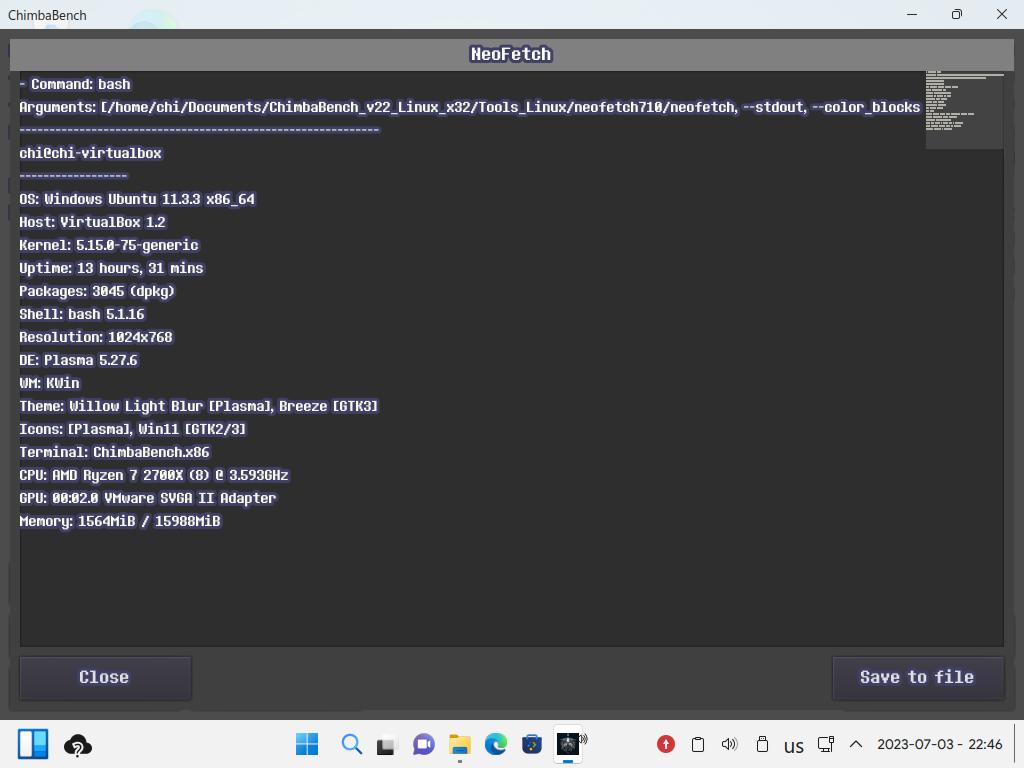Click the 'Kernel: 5.15.0-75-generic' line
Viewport: 1024px width, 768px height.
pos(108,245)
